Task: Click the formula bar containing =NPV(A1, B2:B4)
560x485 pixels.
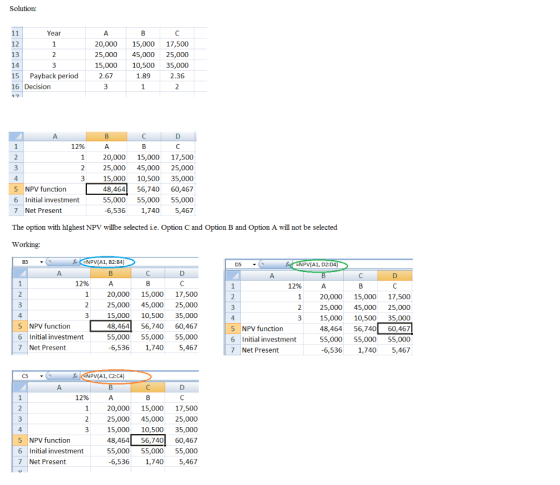Action: [139, 262]
